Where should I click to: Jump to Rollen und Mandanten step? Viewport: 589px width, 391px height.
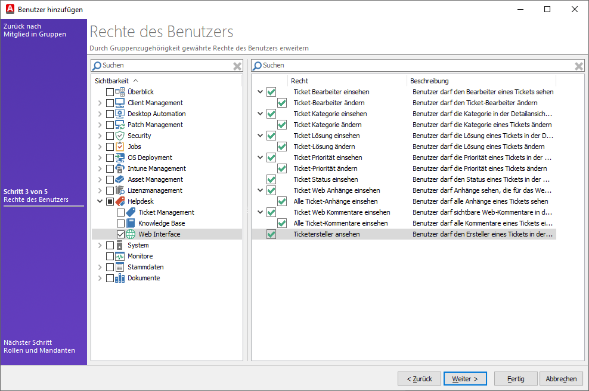click(39, 347)
